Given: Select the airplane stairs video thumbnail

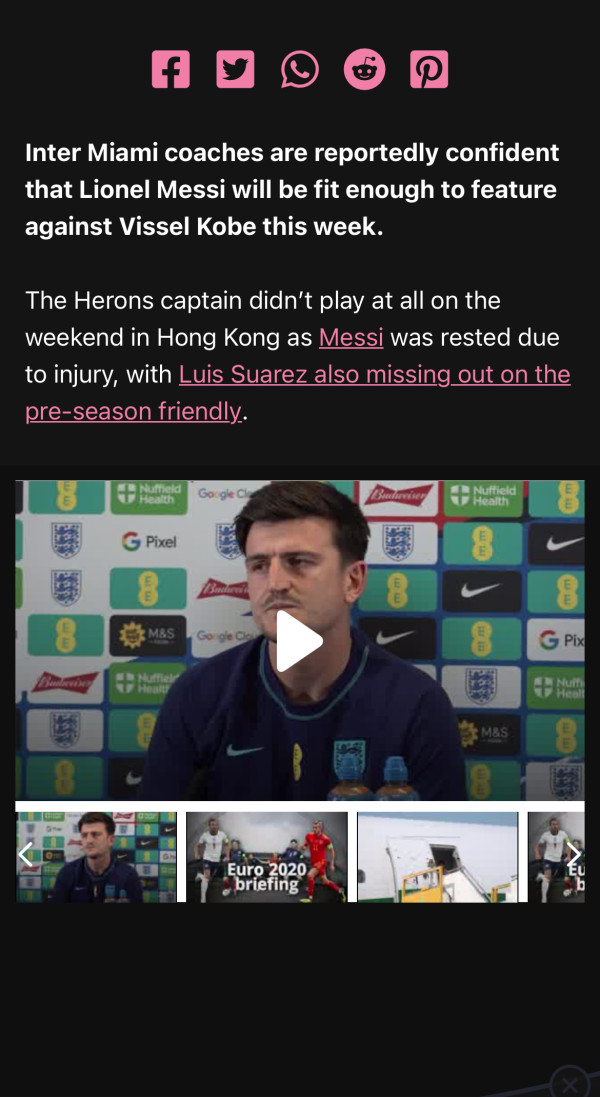Looking at the screenshot, I should pos(438,857).
